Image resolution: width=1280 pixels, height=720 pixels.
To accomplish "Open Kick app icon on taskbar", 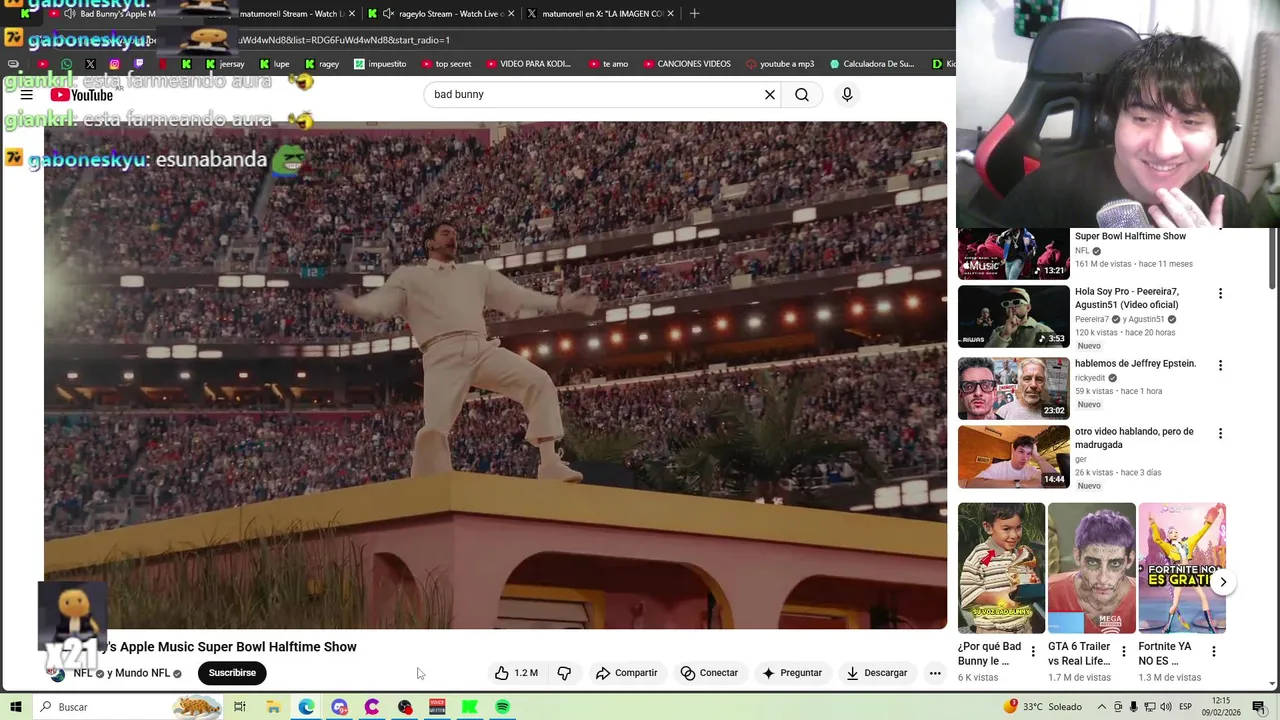I will [469, 707].
